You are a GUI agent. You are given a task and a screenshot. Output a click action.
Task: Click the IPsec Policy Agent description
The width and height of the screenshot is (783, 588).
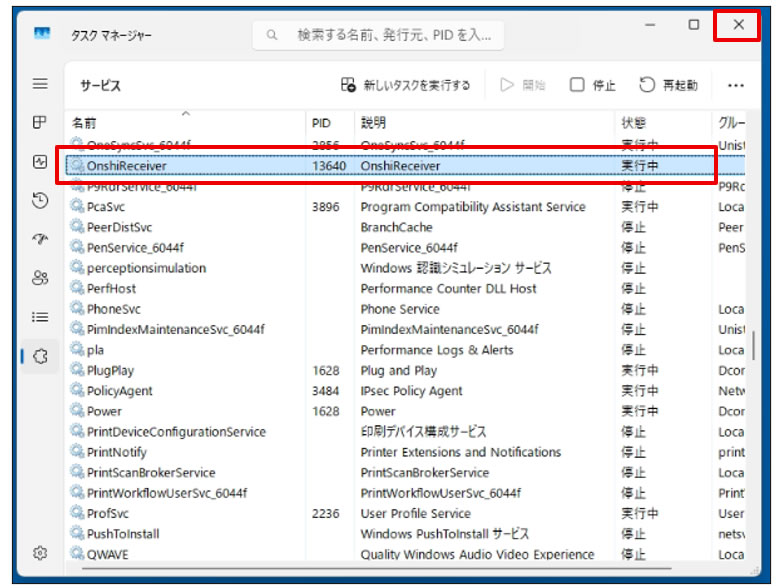[411, 391]
